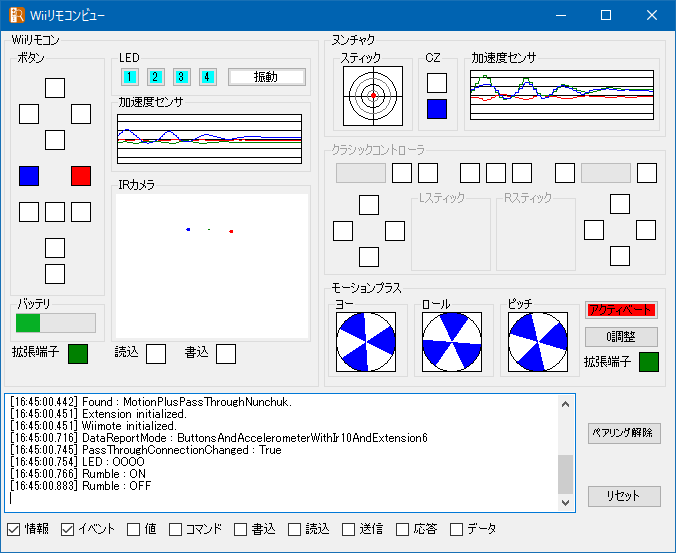Screen dimensions: 676x553
Task: Click log line 'Wiimote initialized.'
Action: [93, 426]
